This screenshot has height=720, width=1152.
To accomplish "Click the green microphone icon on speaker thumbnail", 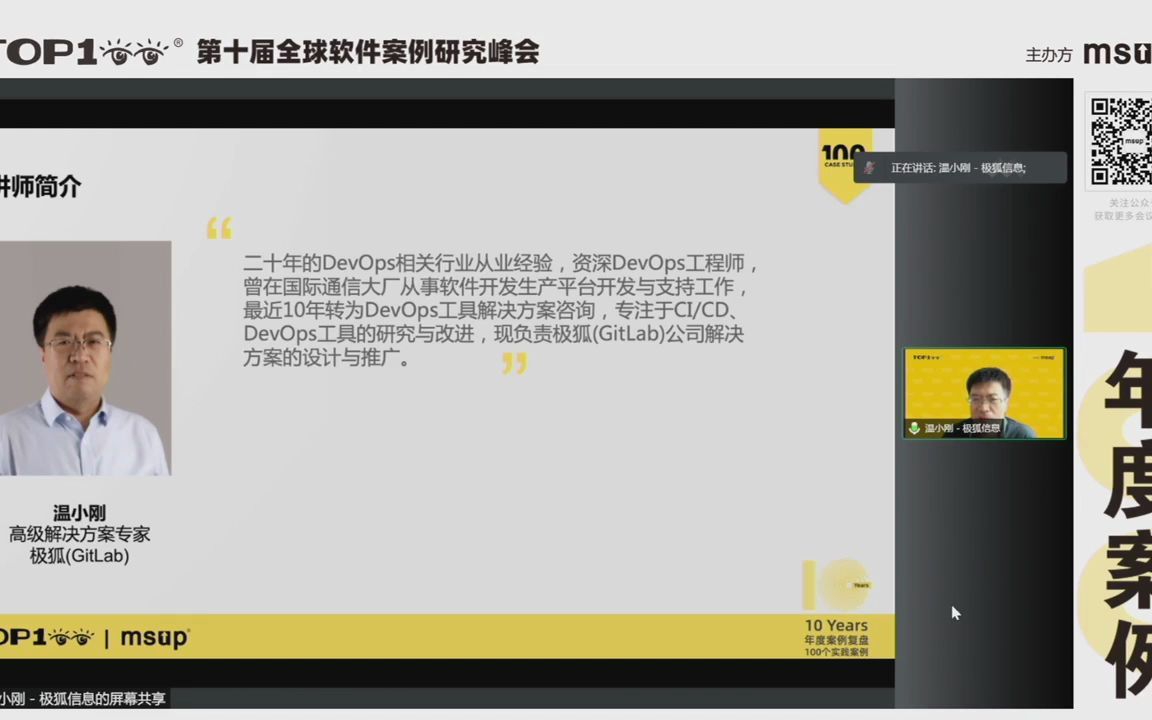I will click(914, 428).
